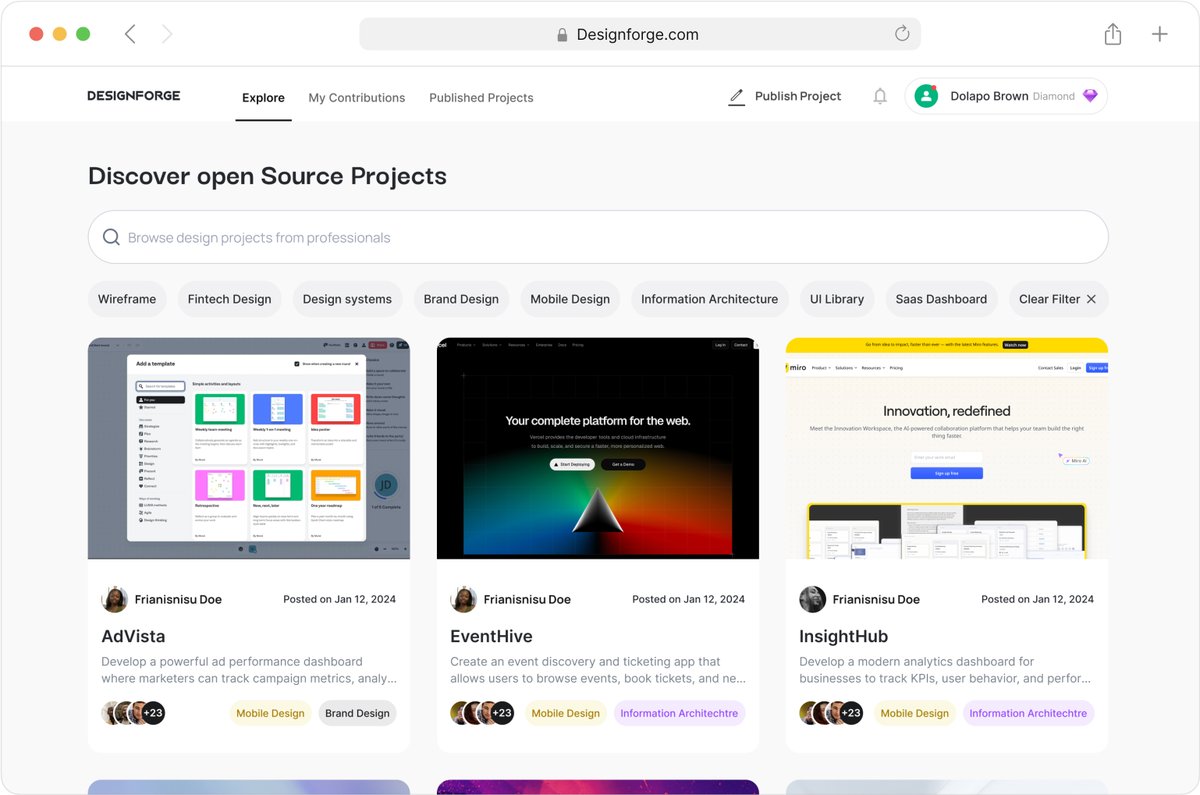Click the InsightHub project thumbnail
Viewport: 1200px width, 795px height.
point(946,448)
